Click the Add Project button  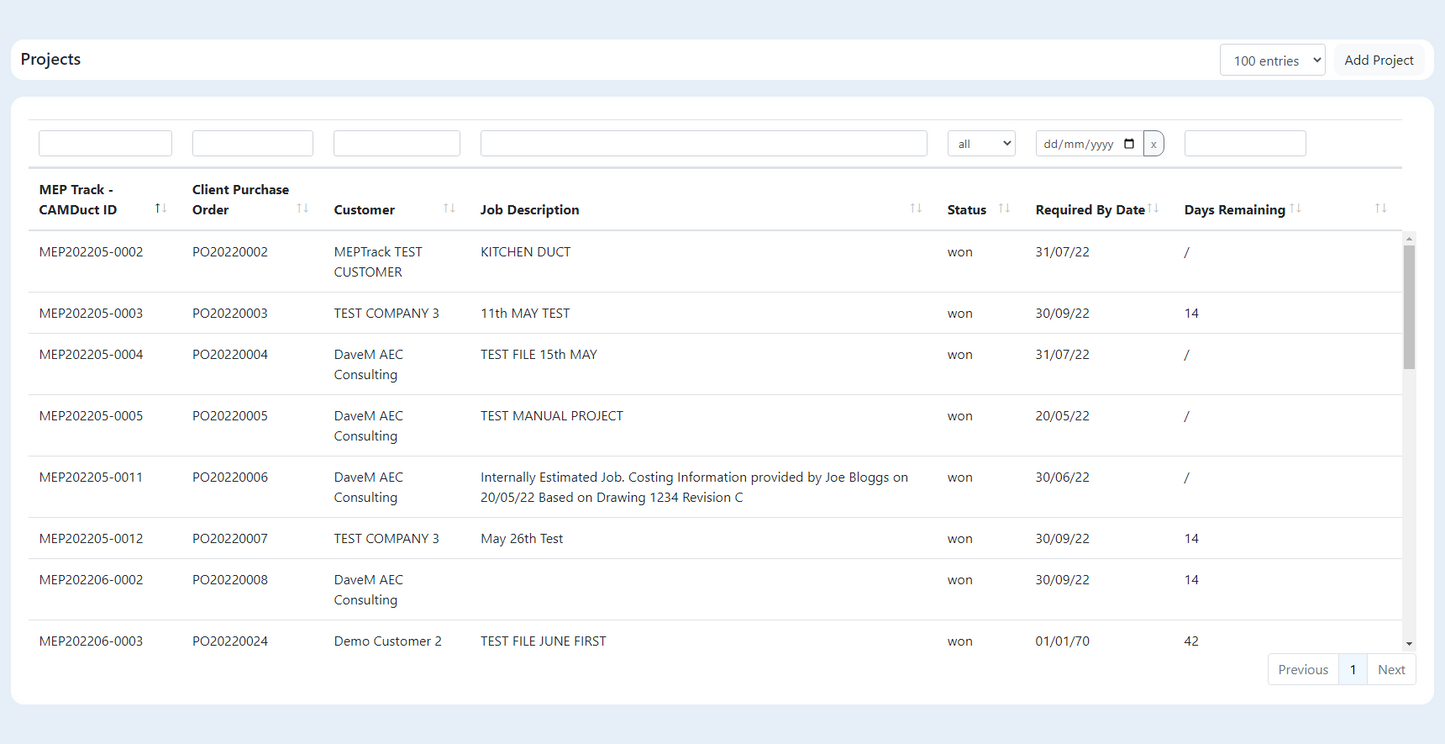pyautogui.click(x=1378, y=60)
